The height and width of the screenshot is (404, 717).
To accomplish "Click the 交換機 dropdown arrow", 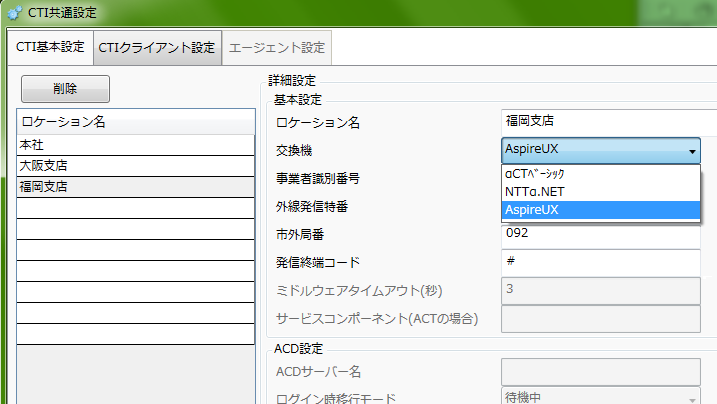I will click(692, 151).
